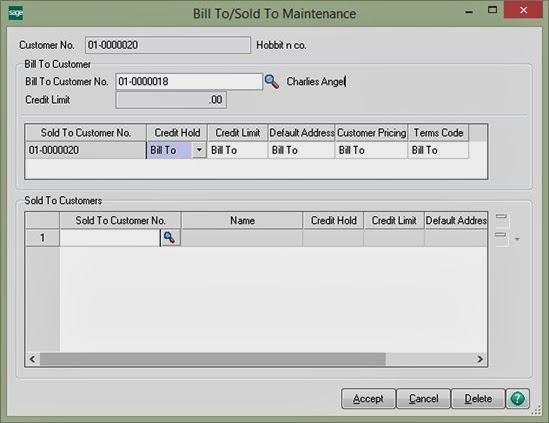Open the Sold To Customer No. lookup icon
Image resolution: width=549 pixels, height=423 pixels.
pos(170,238)
